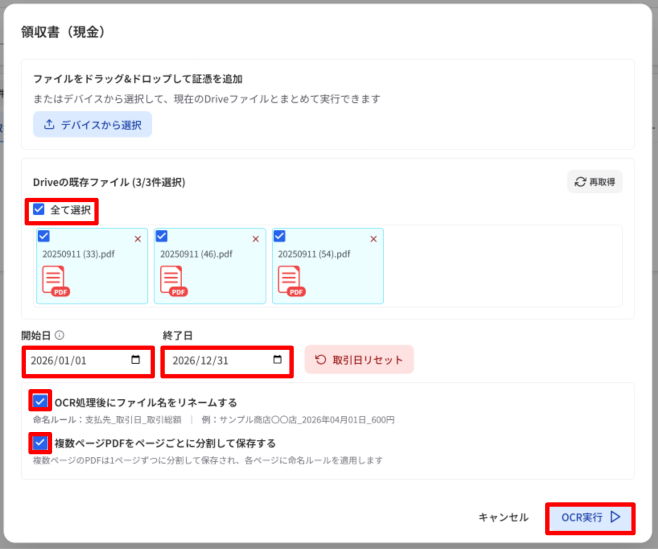Image resolution: width=658 pixels, height=549 pixels.
Task: Click the info icon next to 開始日
Action: (60, 335)
